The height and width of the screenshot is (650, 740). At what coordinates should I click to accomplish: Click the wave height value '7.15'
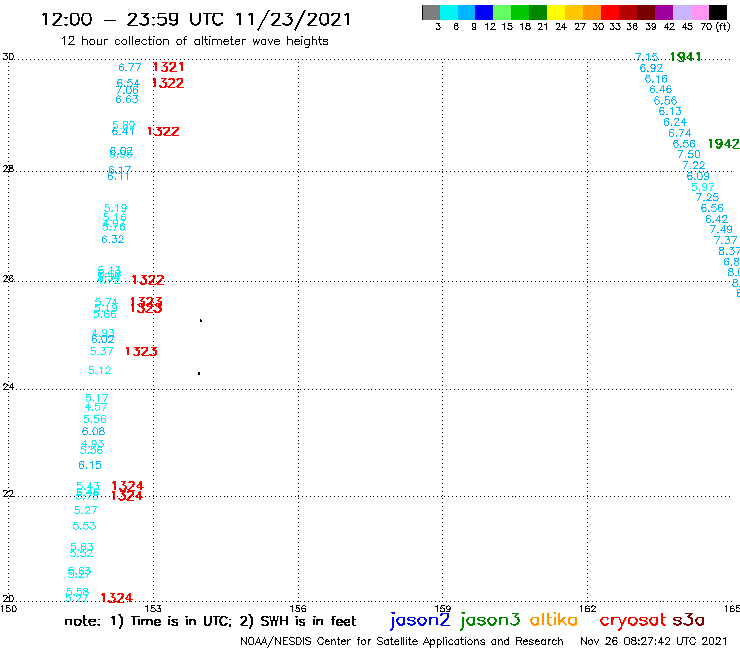[647, 57]
